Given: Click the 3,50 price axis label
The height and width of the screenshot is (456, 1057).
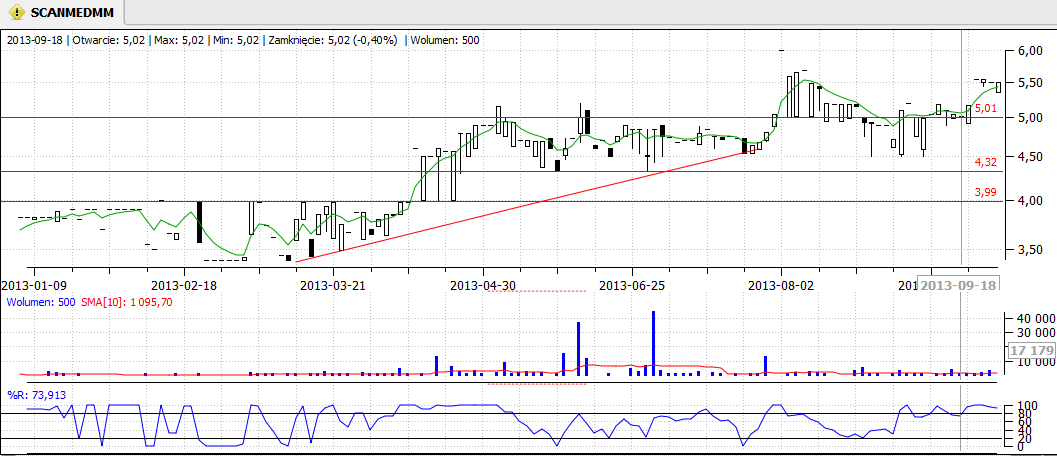Looking at the screenshot, I should (1030, 250).
